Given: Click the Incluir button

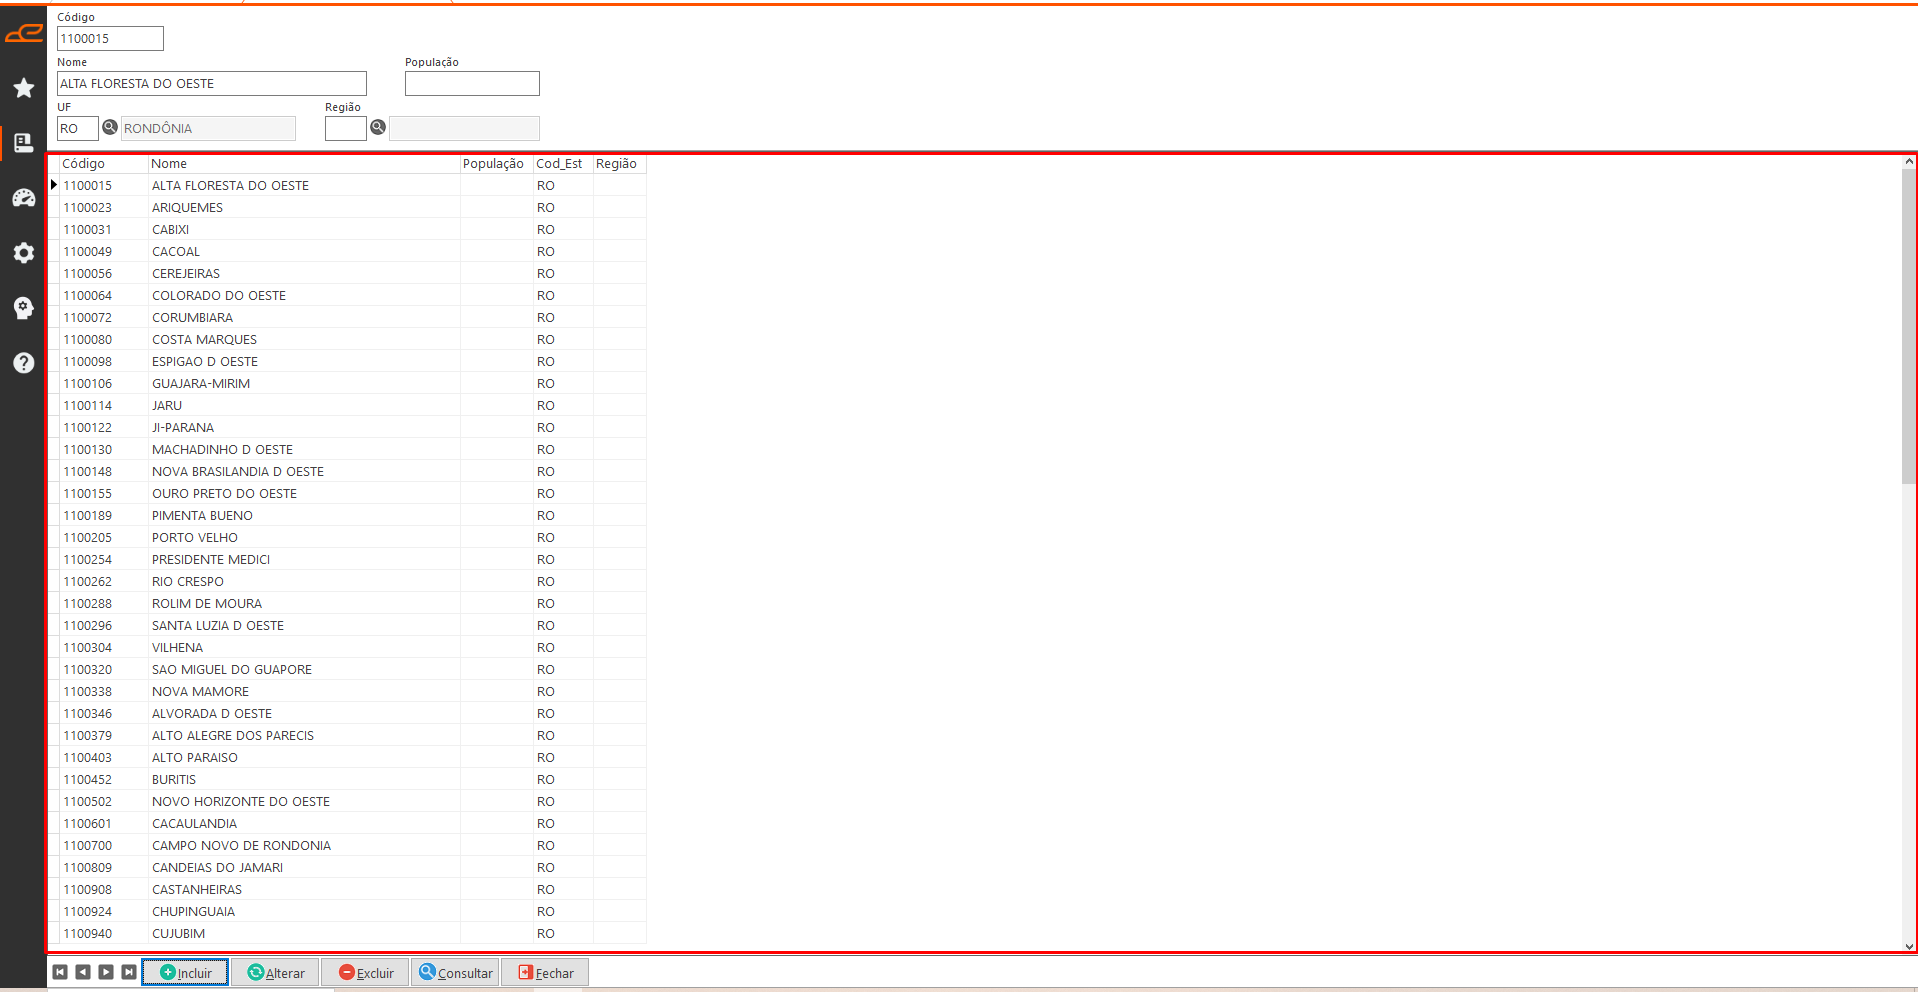Looking at the screenshot, I should click(185, 972).
